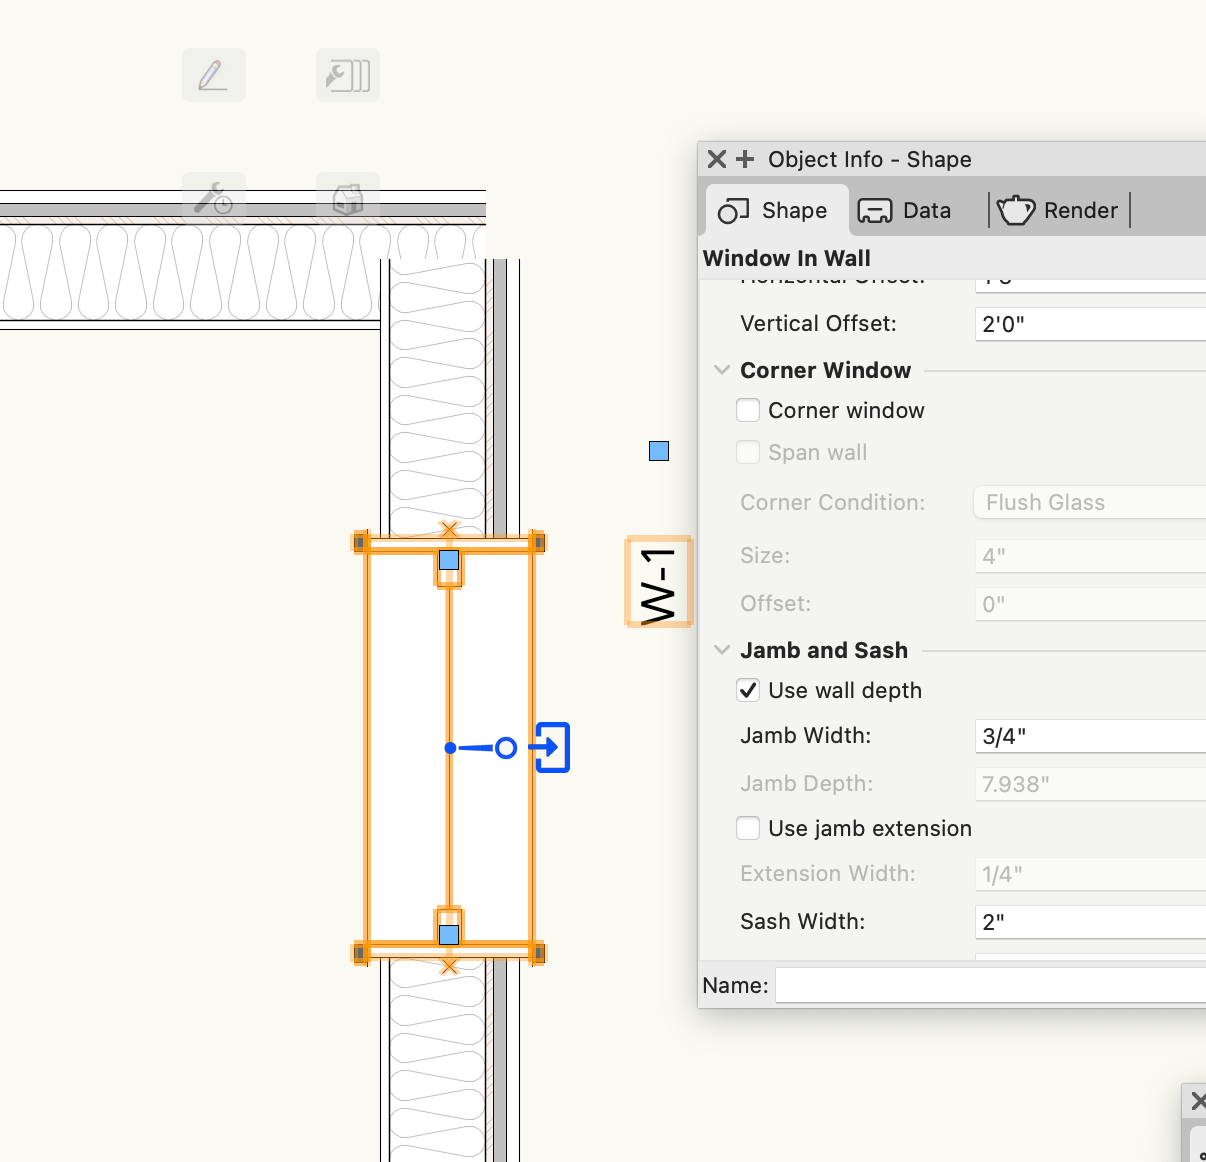Collapse the Corner Window section

point(722,370)
